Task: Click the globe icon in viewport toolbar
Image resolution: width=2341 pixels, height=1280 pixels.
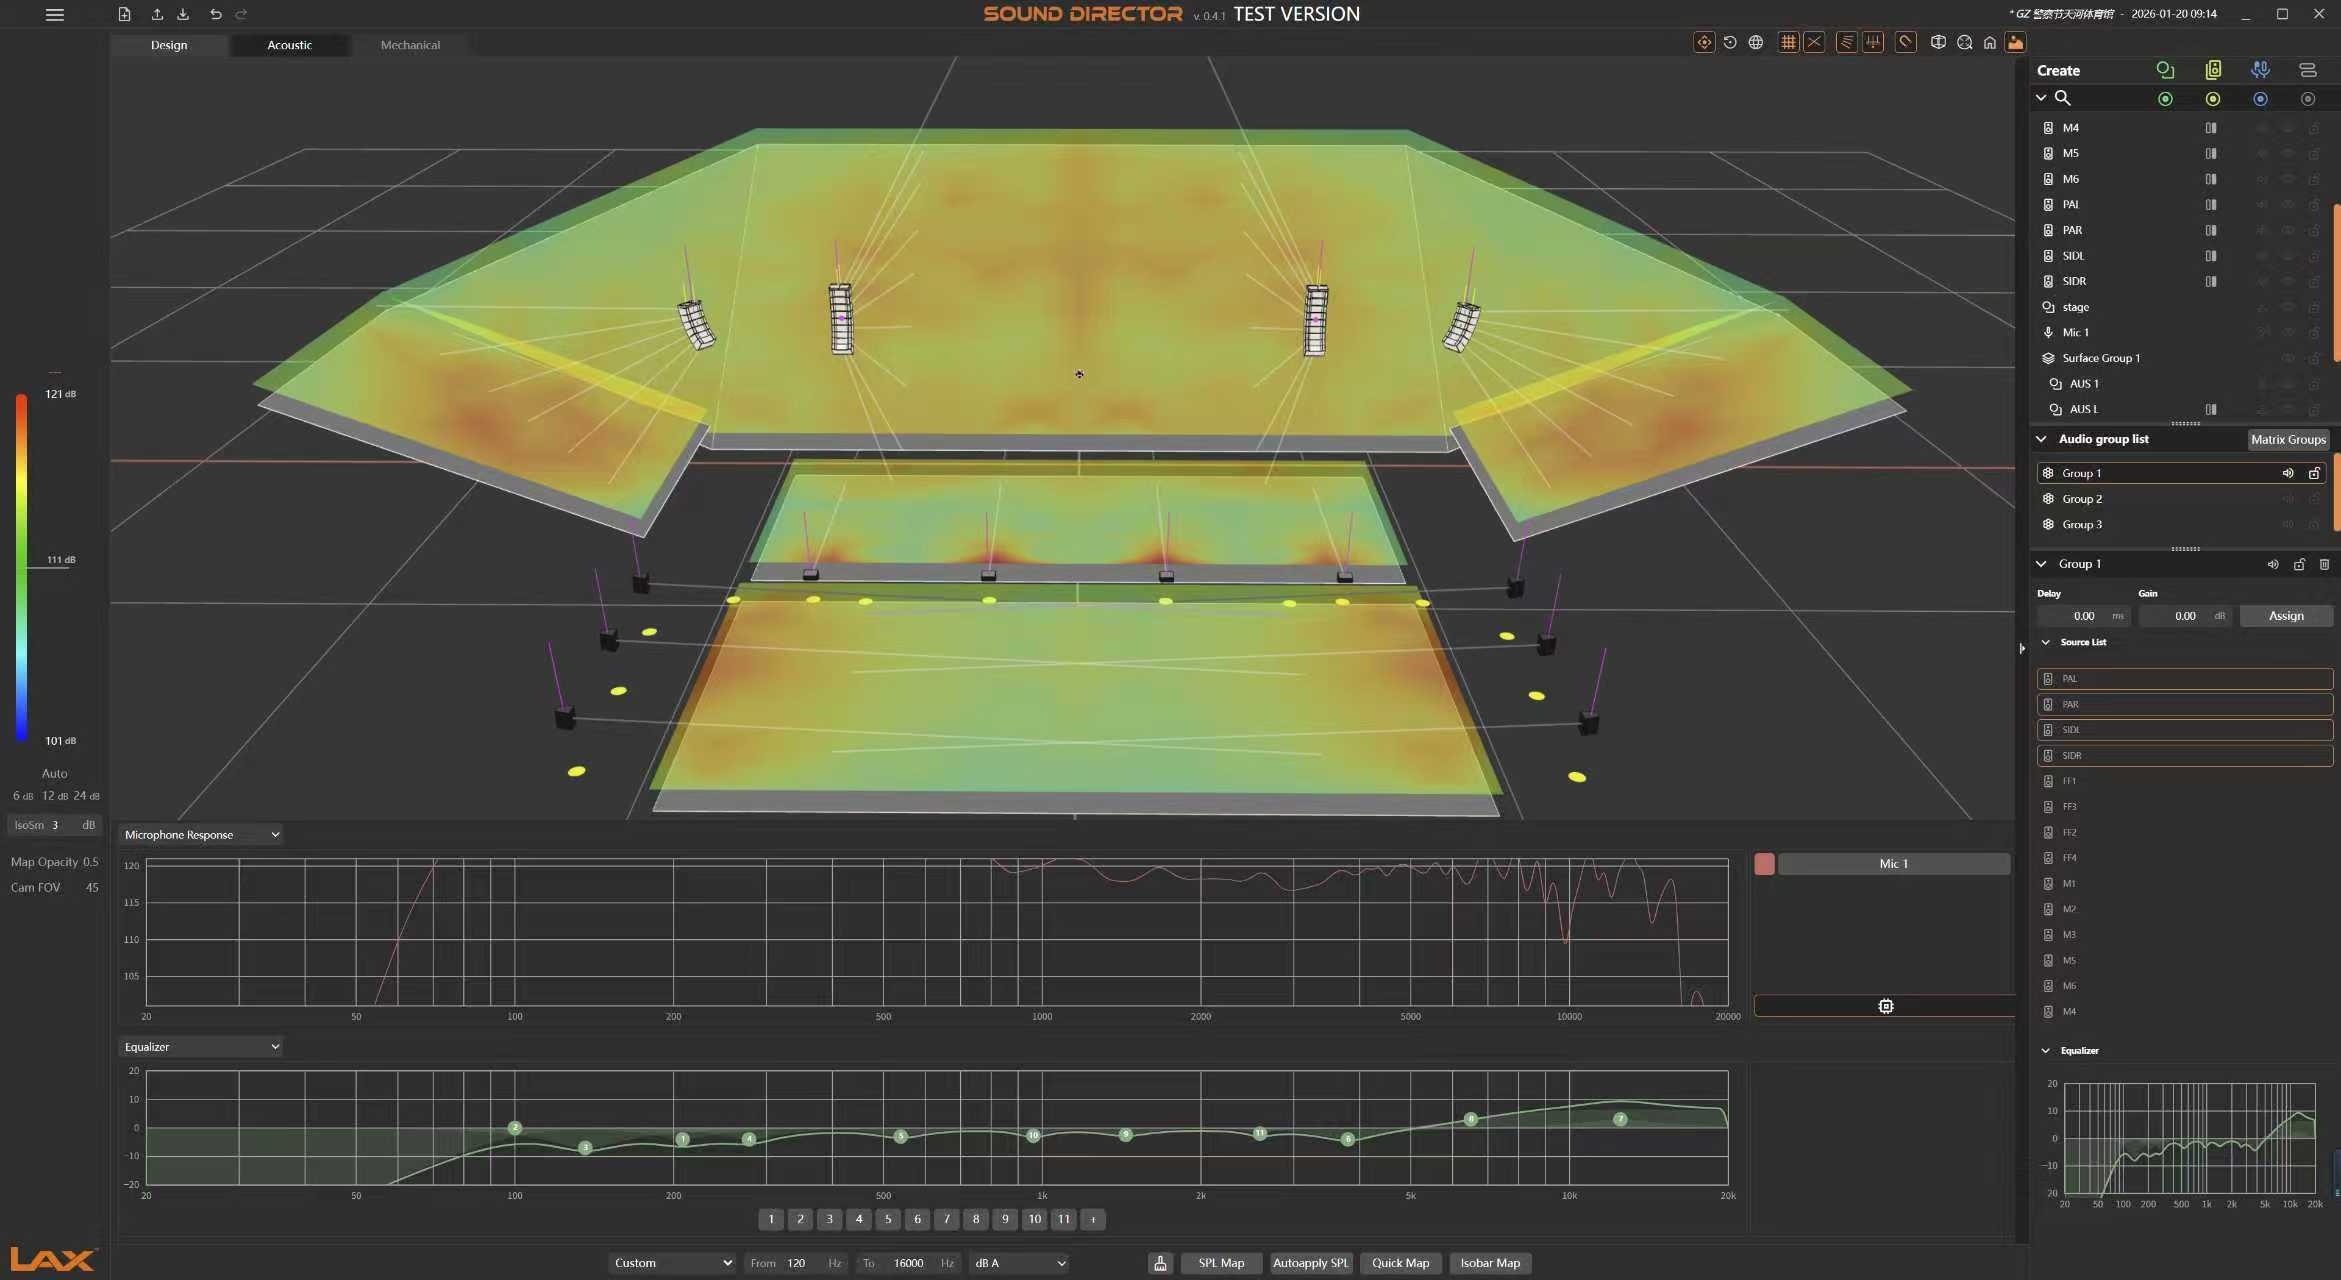Action: tap(1756, 42)
